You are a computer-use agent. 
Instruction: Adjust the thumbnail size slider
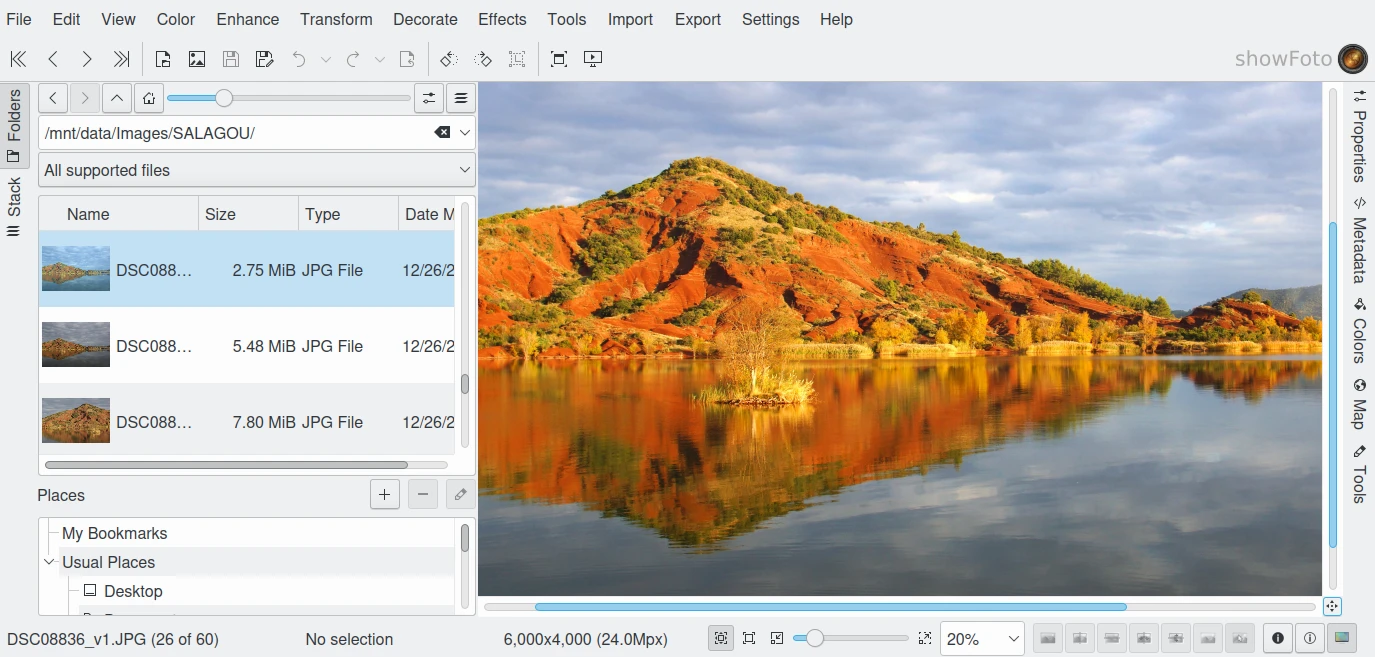pyautogui.click(x=224, y=98)
